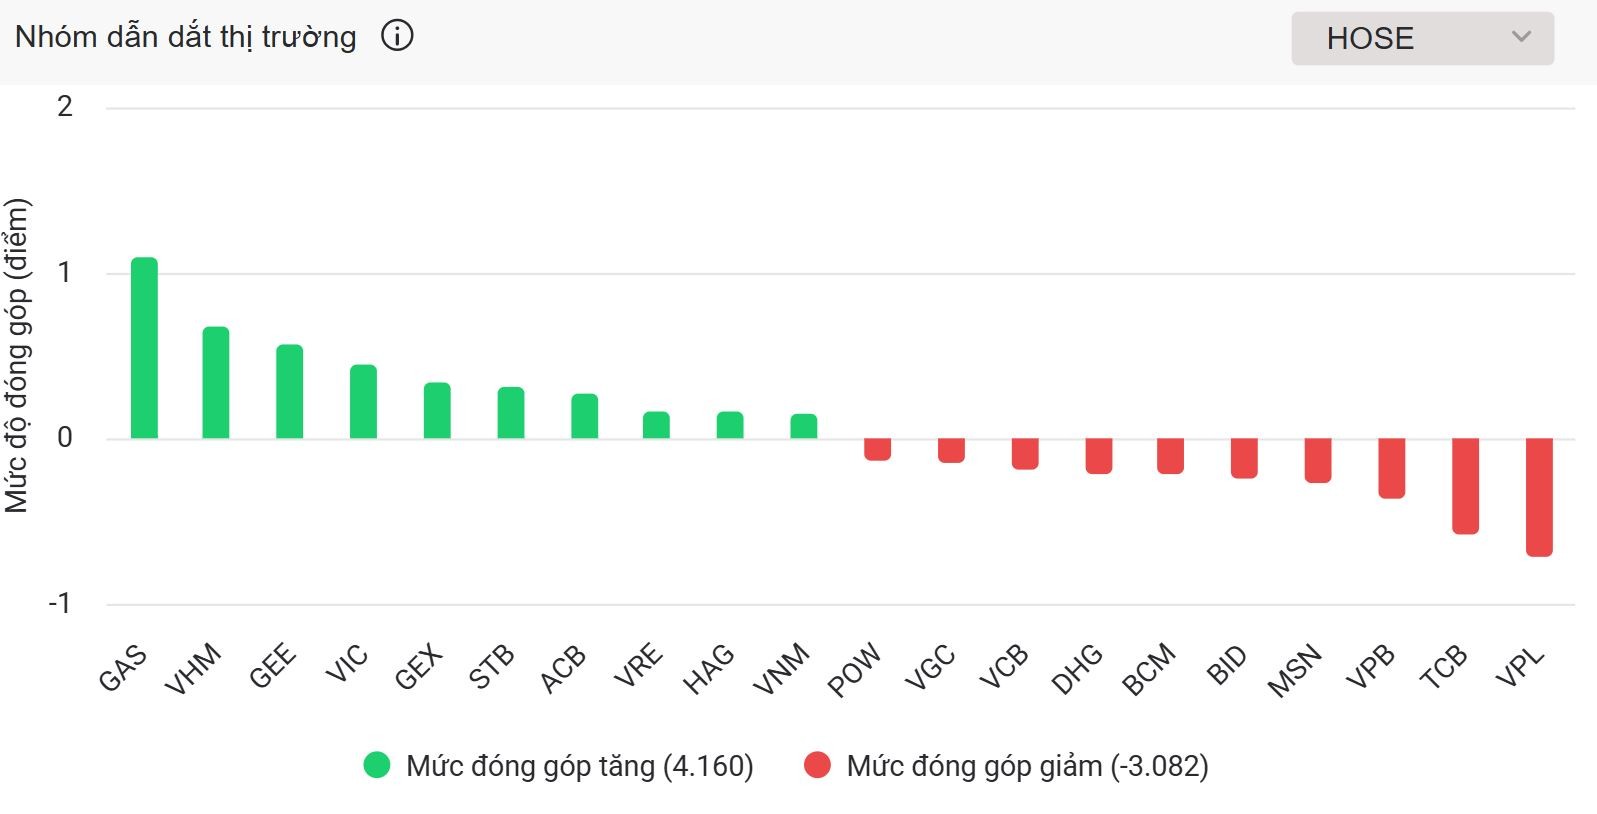
Task: Click the GEE contribution bar
Action: pos(289,392)
